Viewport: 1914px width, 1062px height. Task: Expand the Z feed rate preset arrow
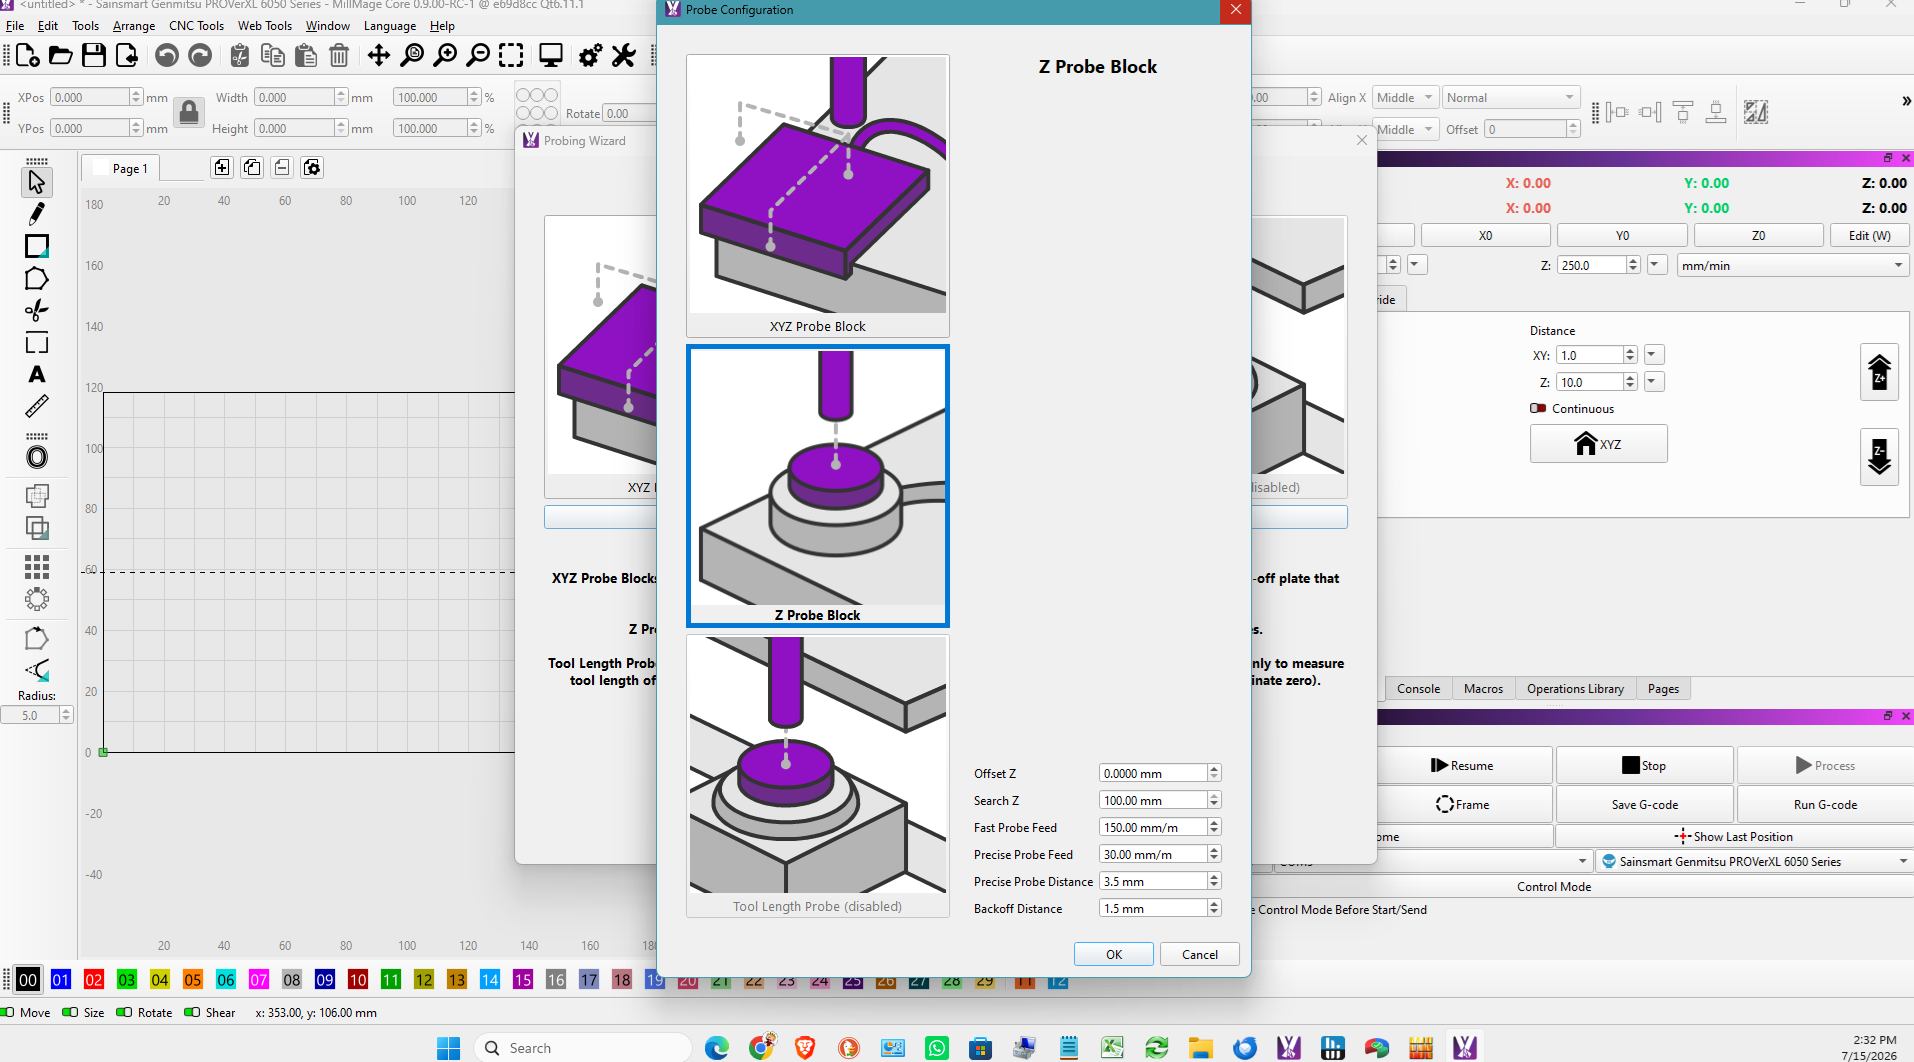tap(1657, 265)
